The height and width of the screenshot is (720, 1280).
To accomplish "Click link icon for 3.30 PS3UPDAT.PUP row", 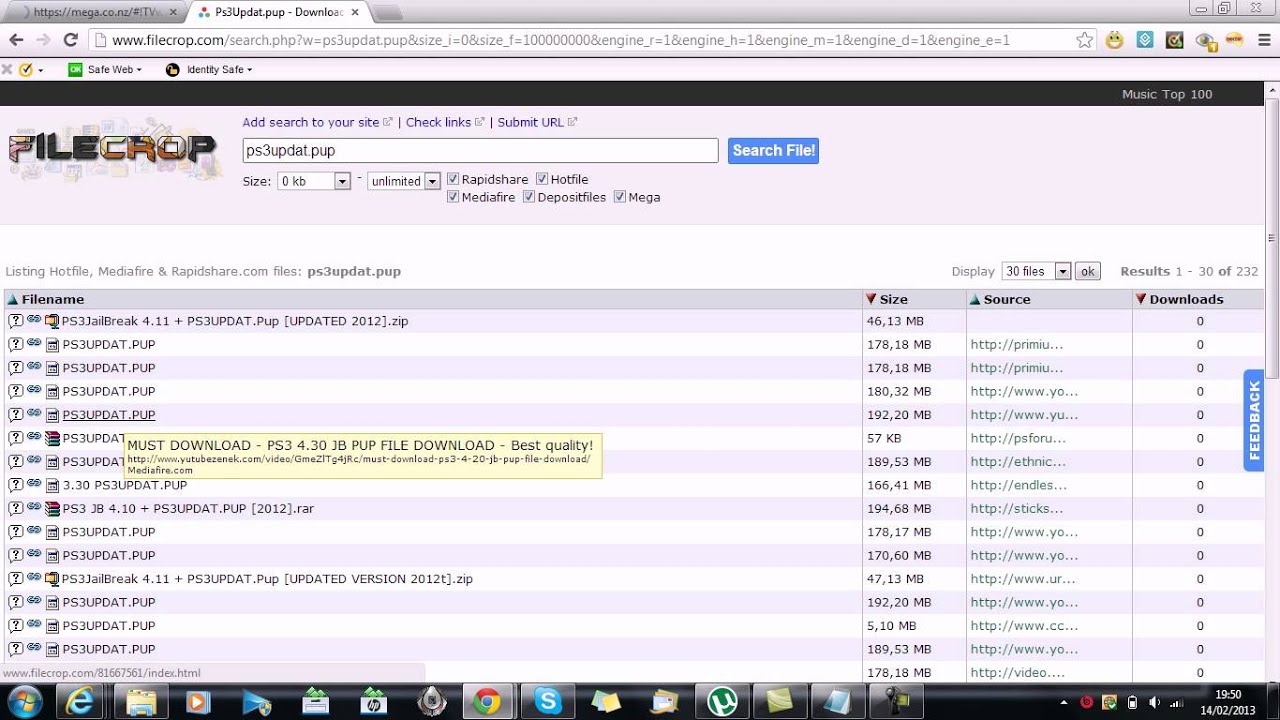I will point(34,484).
